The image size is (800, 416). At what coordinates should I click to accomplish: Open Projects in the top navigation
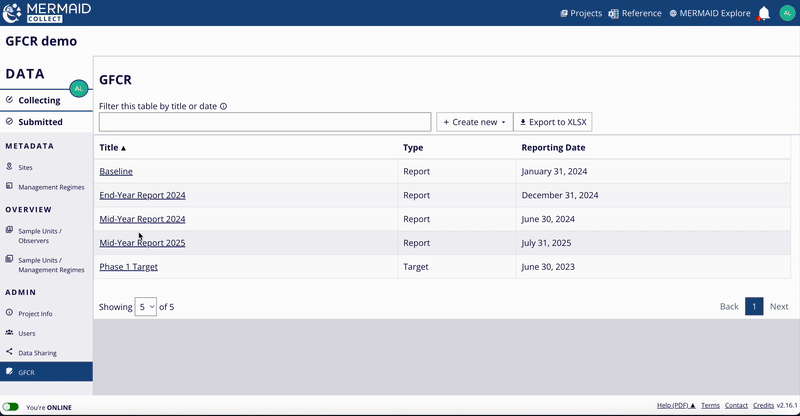581,13
